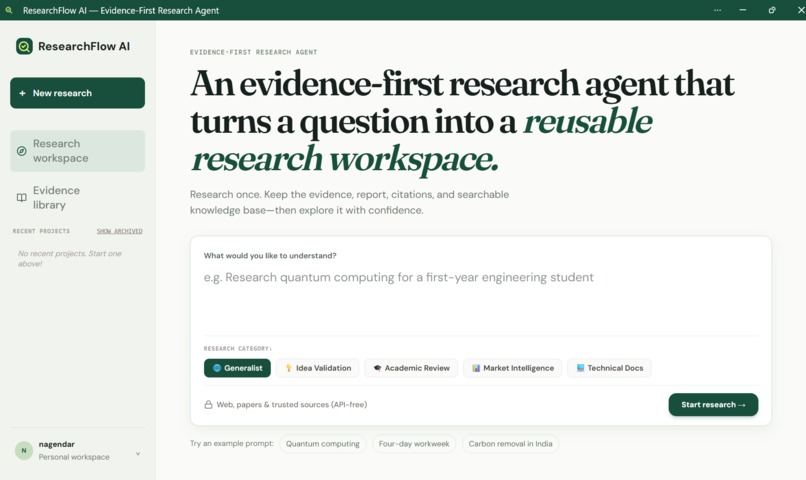This screenshot has width=806, height=480.
Task: Click the nagendar username text
Action: (57, 444)
